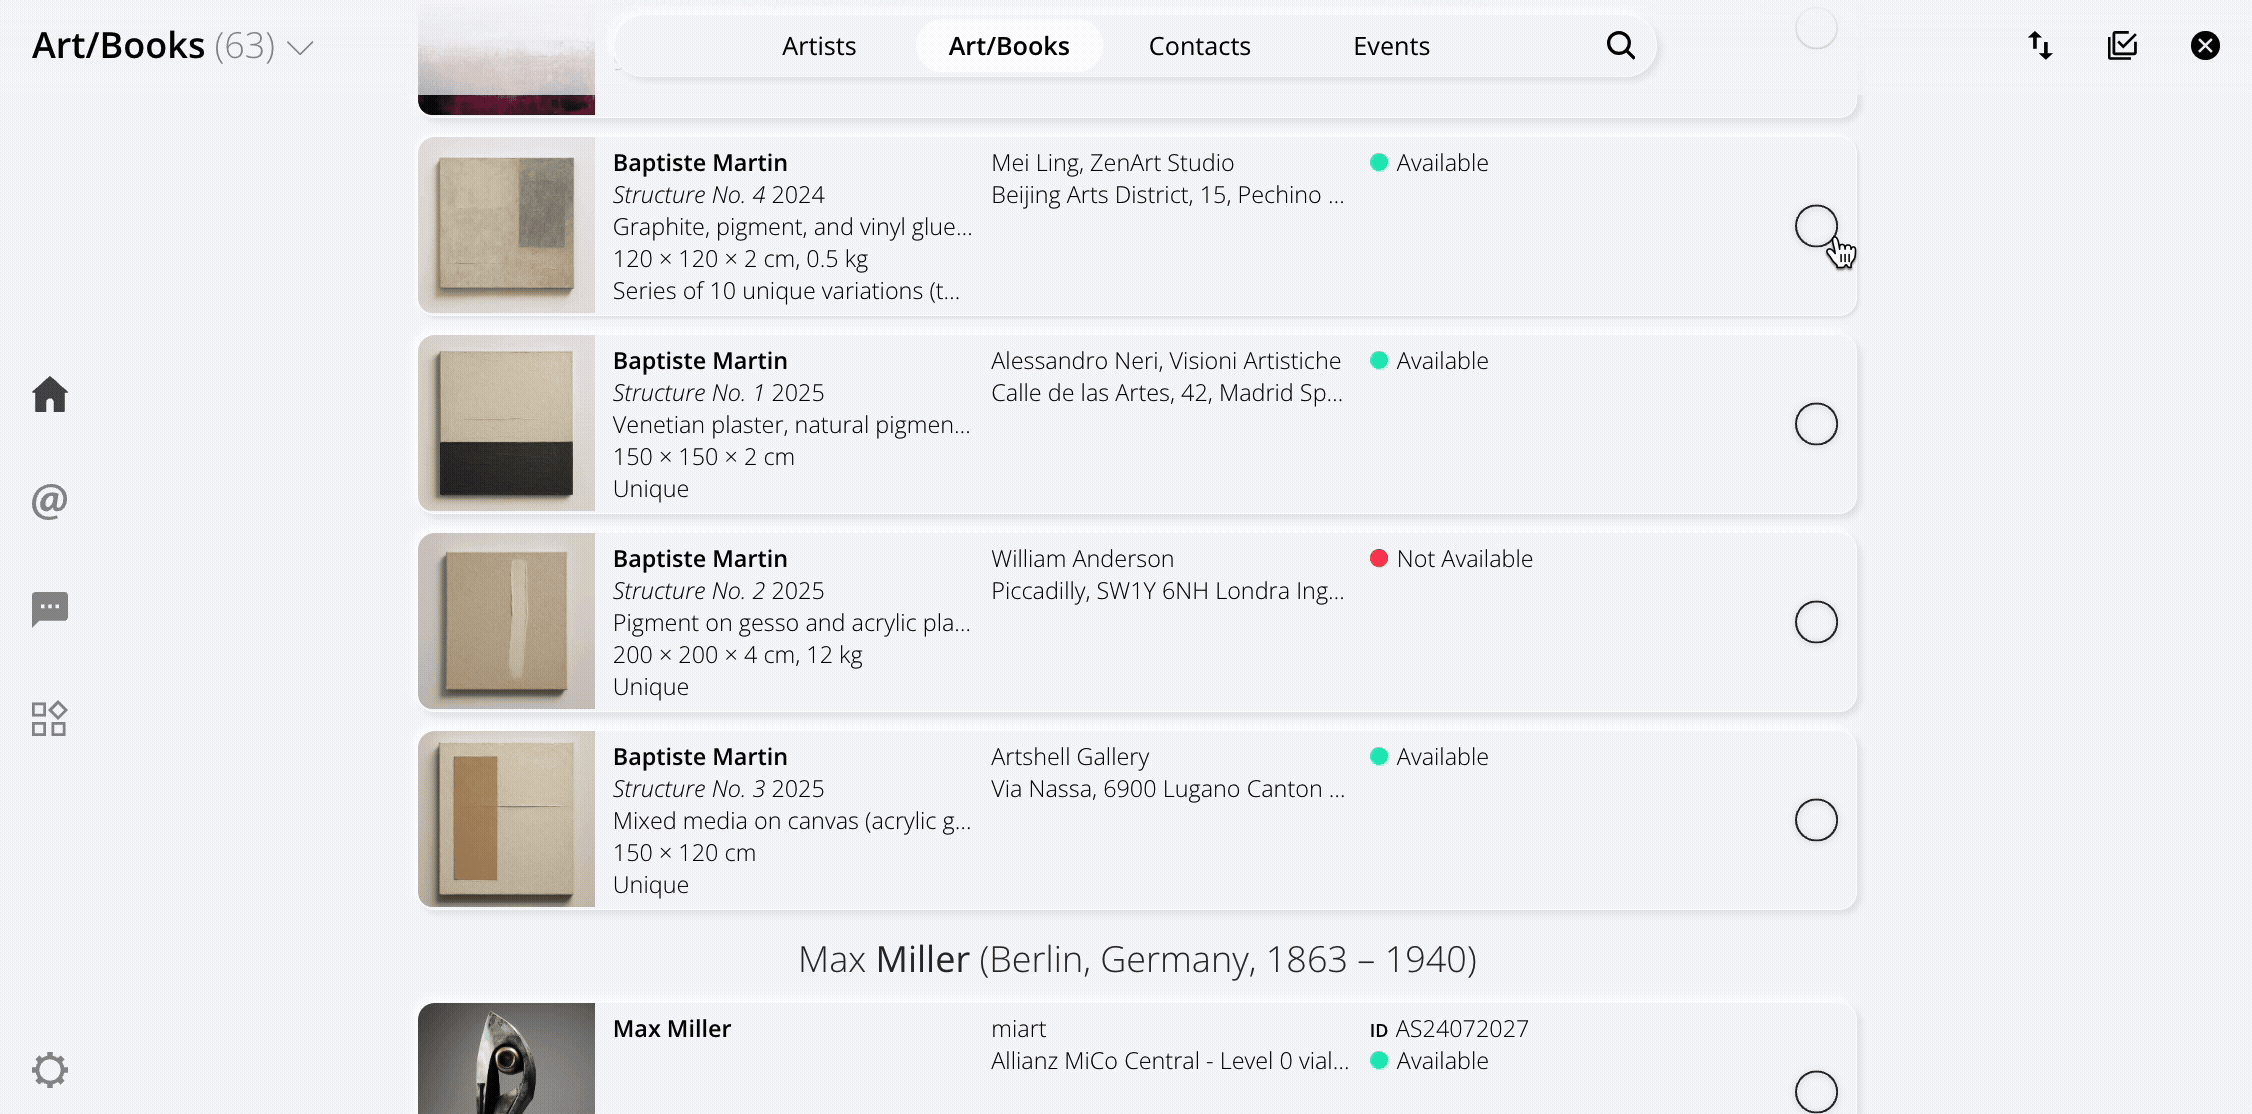Viewport: 2252px width, 1114px height.
Task: Select the @ mentions icon in sidebar
Action: (x=49, y=502)
